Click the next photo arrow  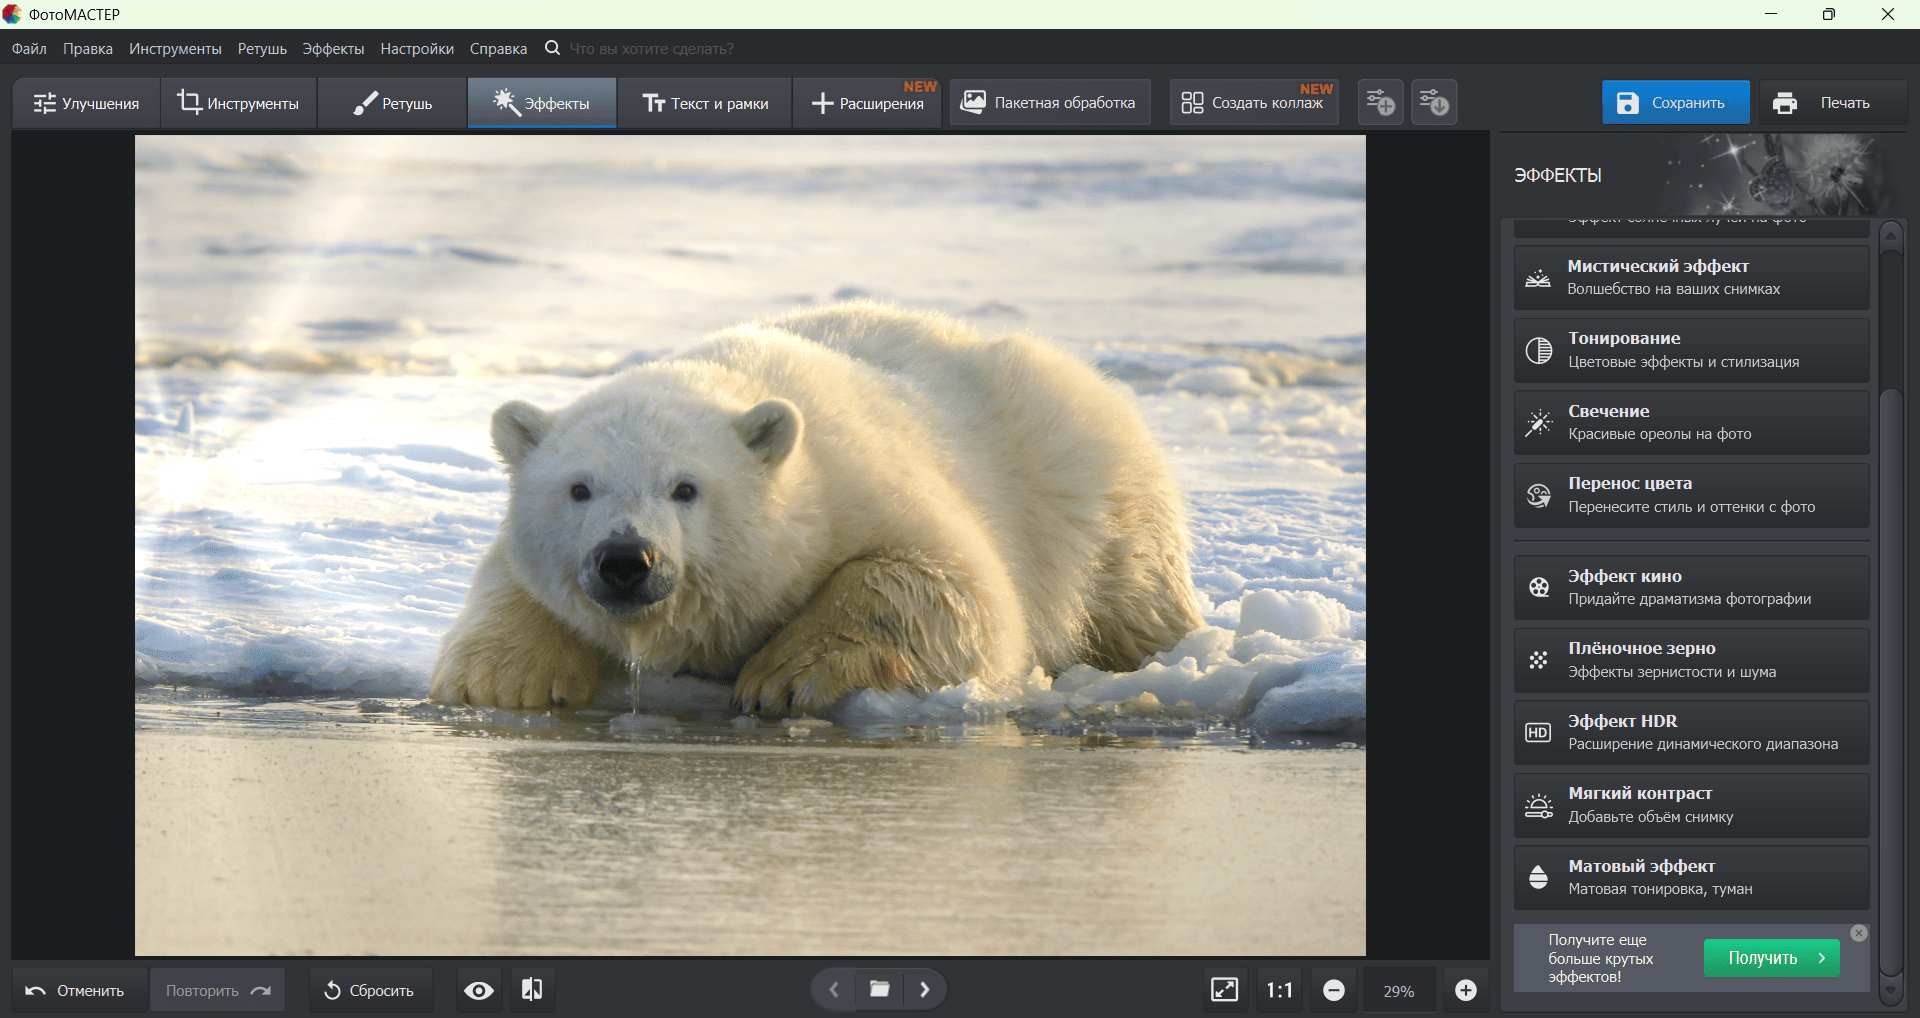[925, 989]
